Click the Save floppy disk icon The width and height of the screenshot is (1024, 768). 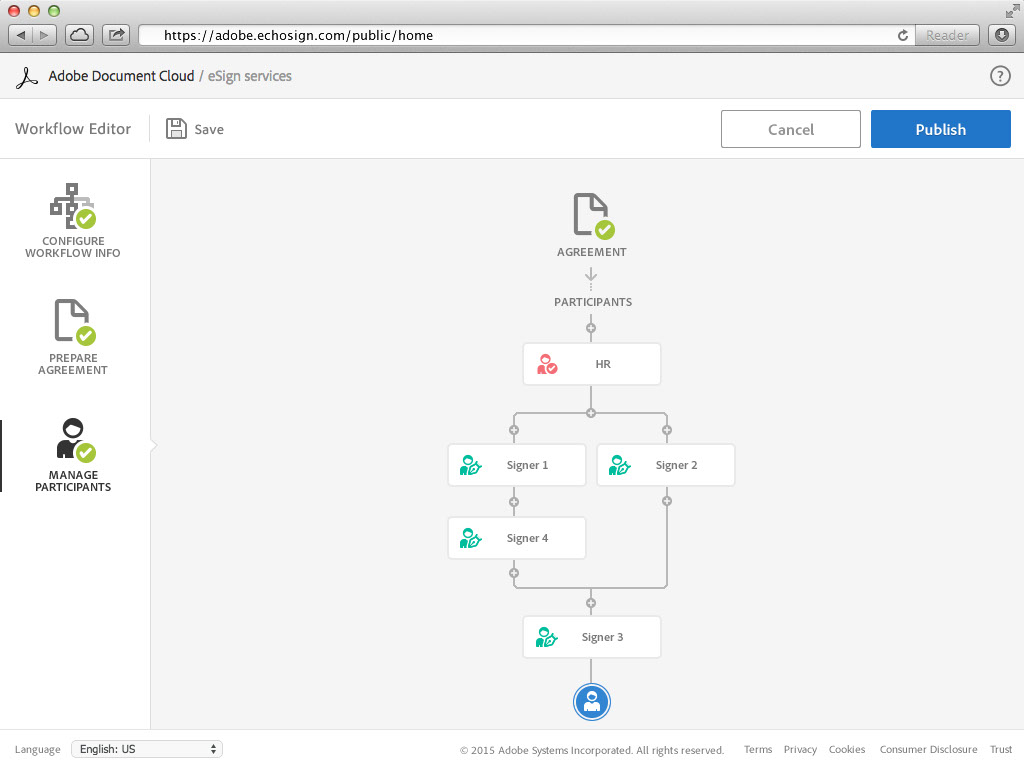(x=176, y=129)
